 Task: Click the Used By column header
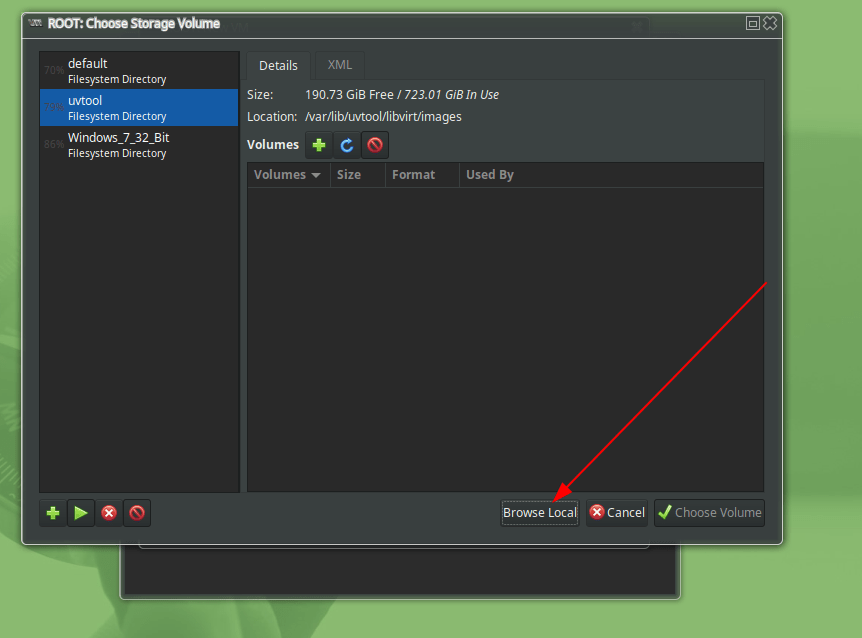pos(490,175)
